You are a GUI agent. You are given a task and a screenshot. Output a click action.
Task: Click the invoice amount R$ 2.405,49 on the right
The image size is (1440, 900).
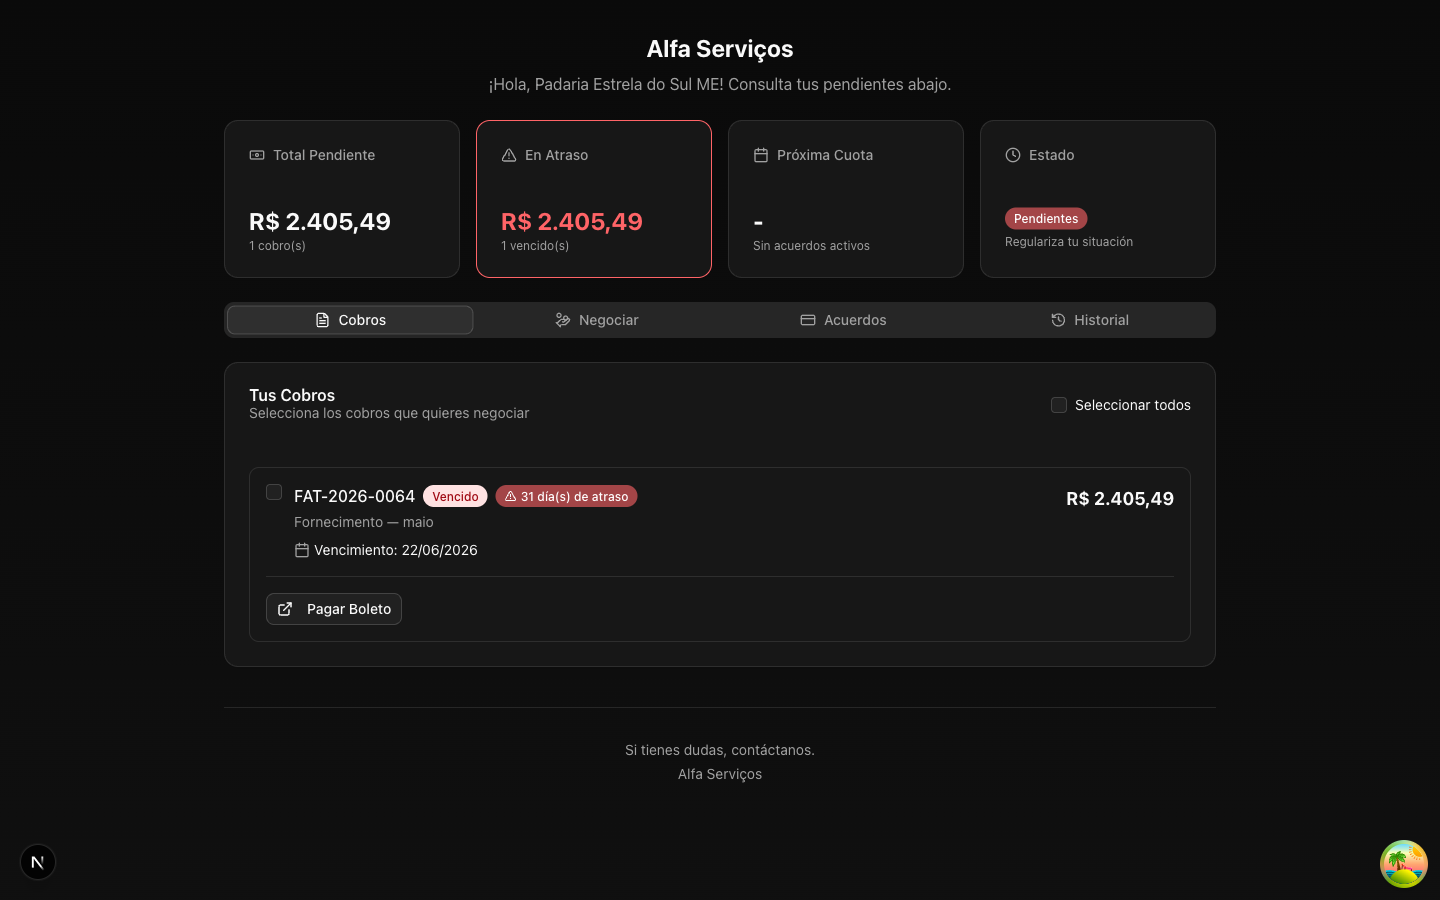1120,499
